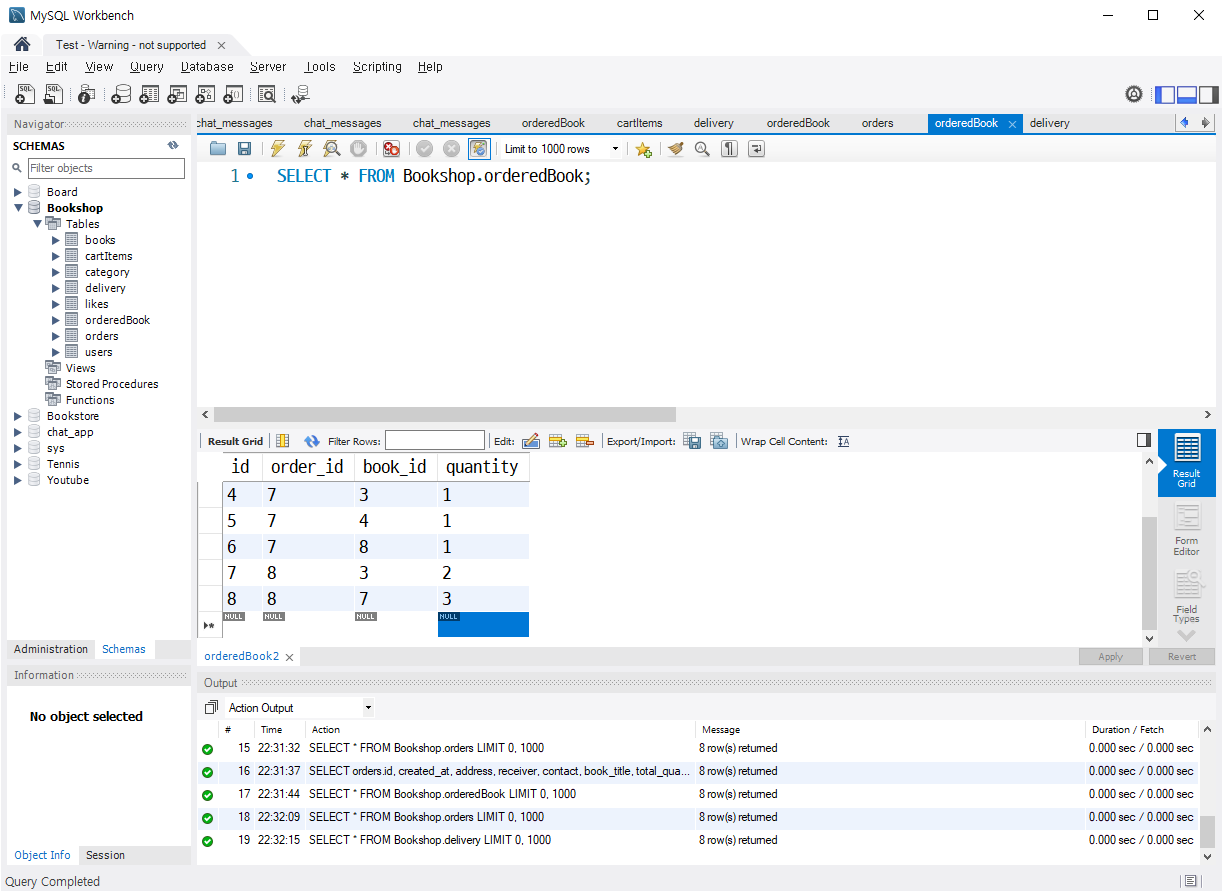The height and width of the screenshot is (892, 1223).
Task: Open the home screen tab icon
Action: [x=21, y=45]
